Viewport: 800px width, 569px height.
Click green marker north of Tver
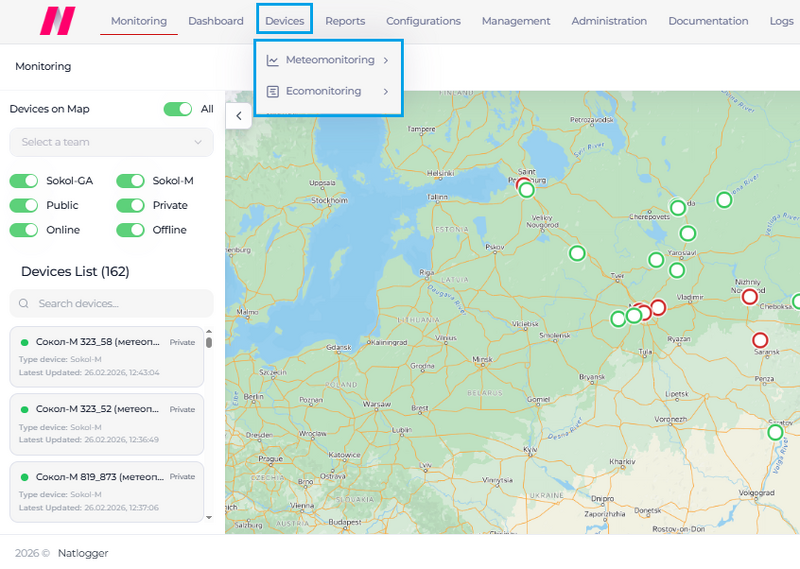577,253
